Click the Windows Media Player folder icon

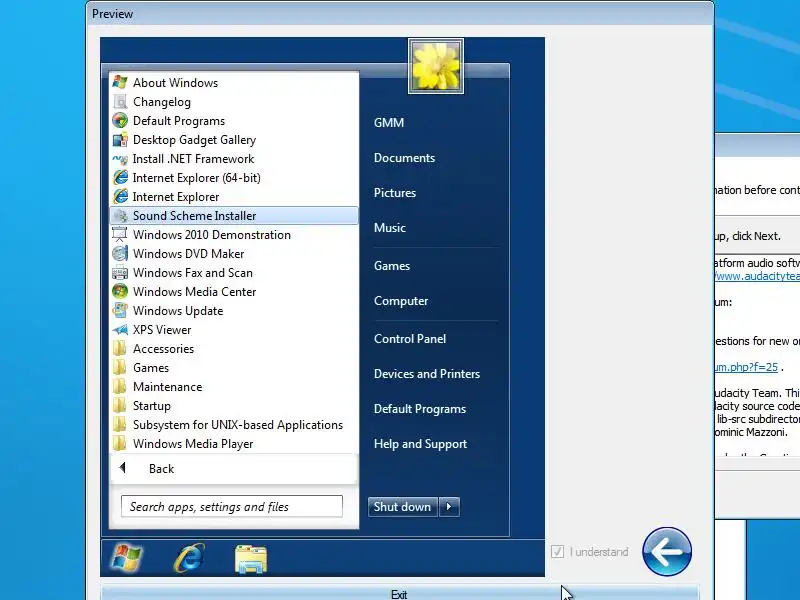coord(120,443)
